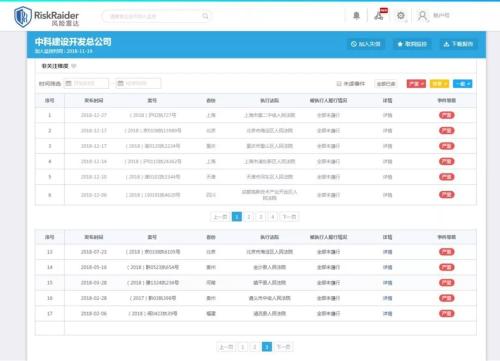Image resolution: width=500 pixels, height=361 pixels.
Task: Click the download report button in header
Action: tap(458, 44)
